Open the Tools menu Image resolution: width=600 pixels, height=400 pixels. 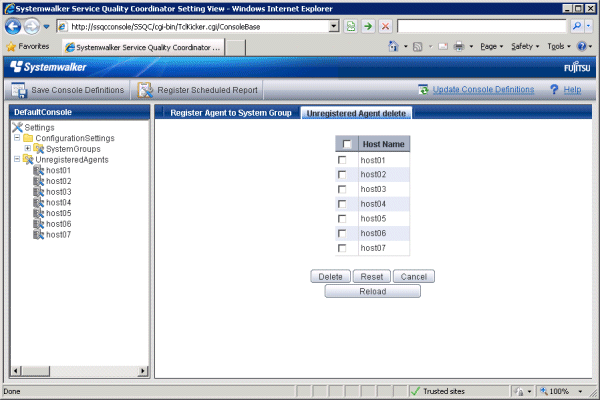(x=559, y=46)
